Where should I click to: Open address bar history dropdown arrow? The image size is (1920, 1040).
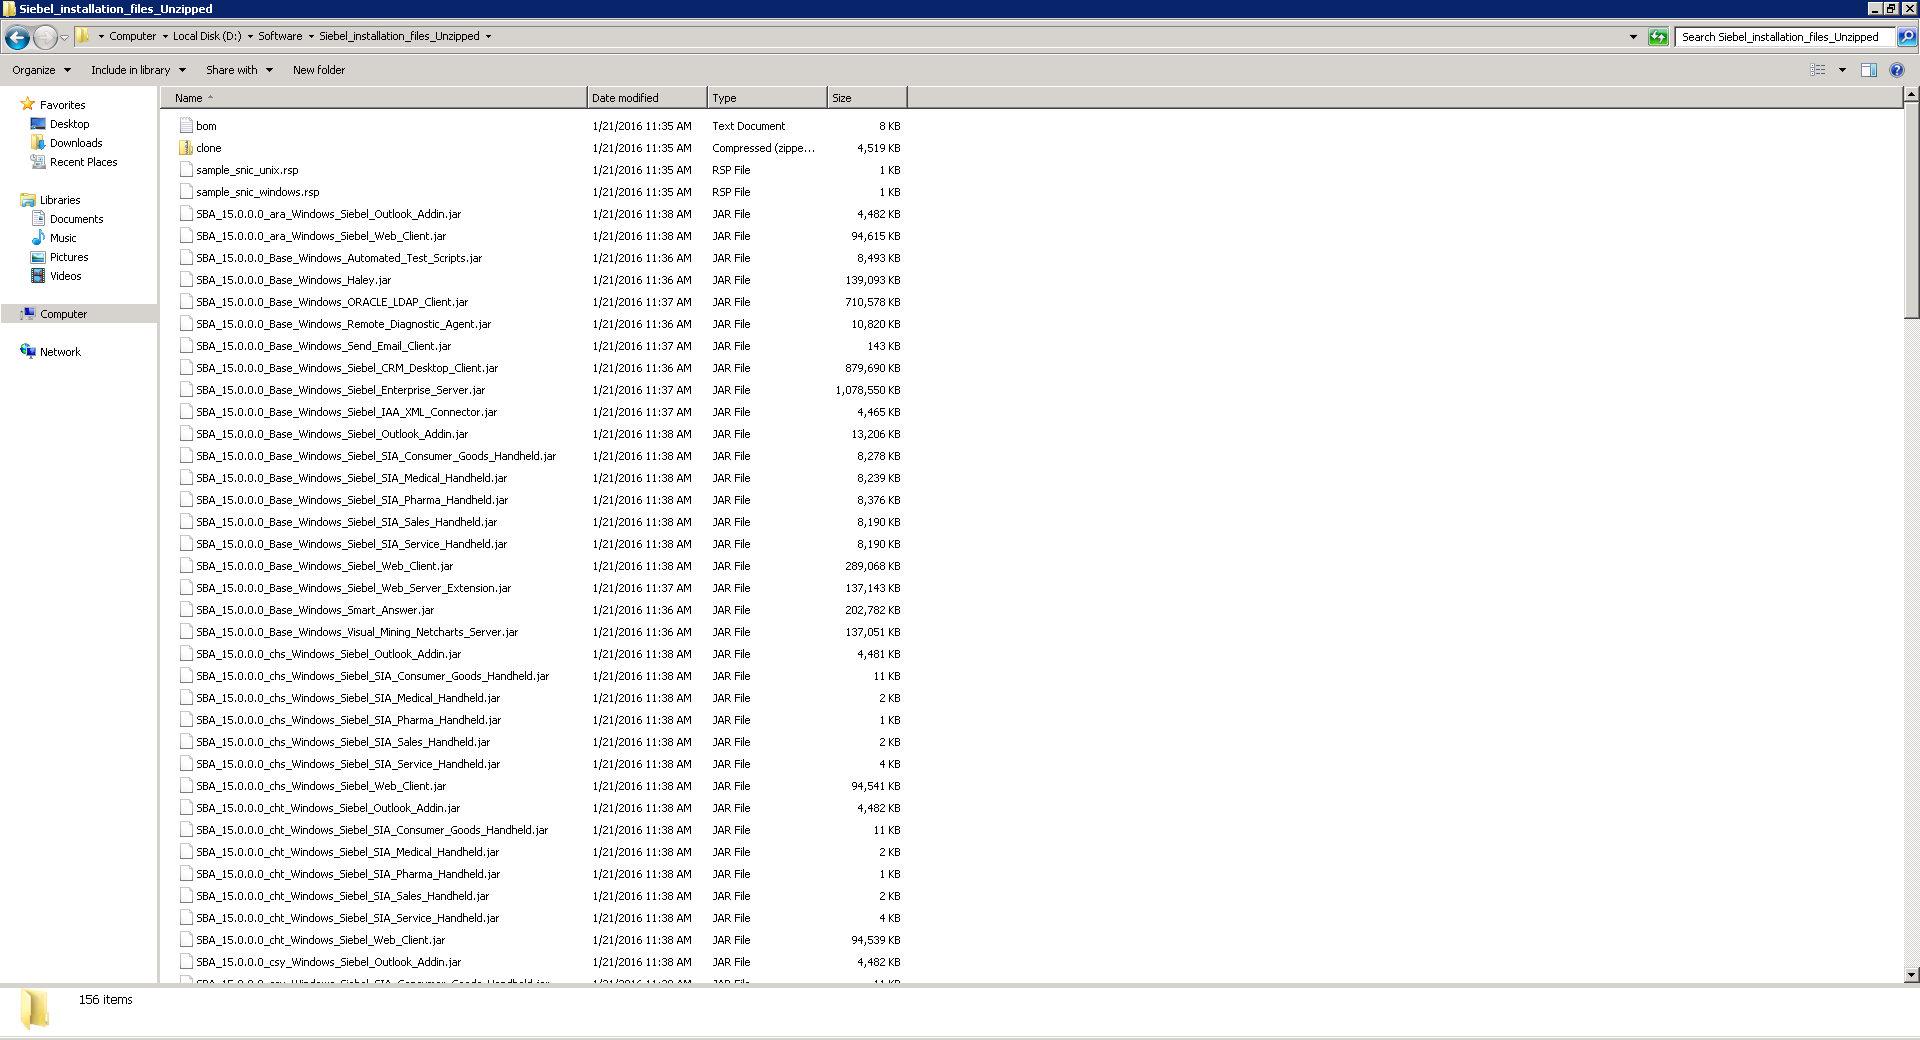click(x=1633, y=37)
